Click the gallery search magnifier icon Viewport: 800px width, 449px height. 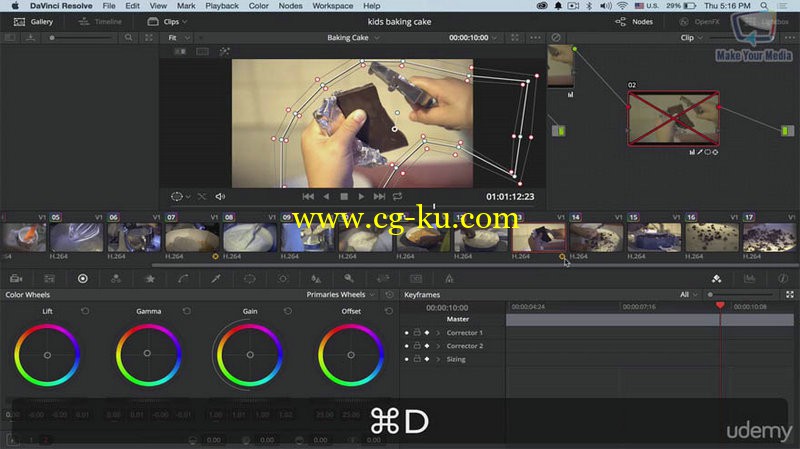click(x=129, y=38)
